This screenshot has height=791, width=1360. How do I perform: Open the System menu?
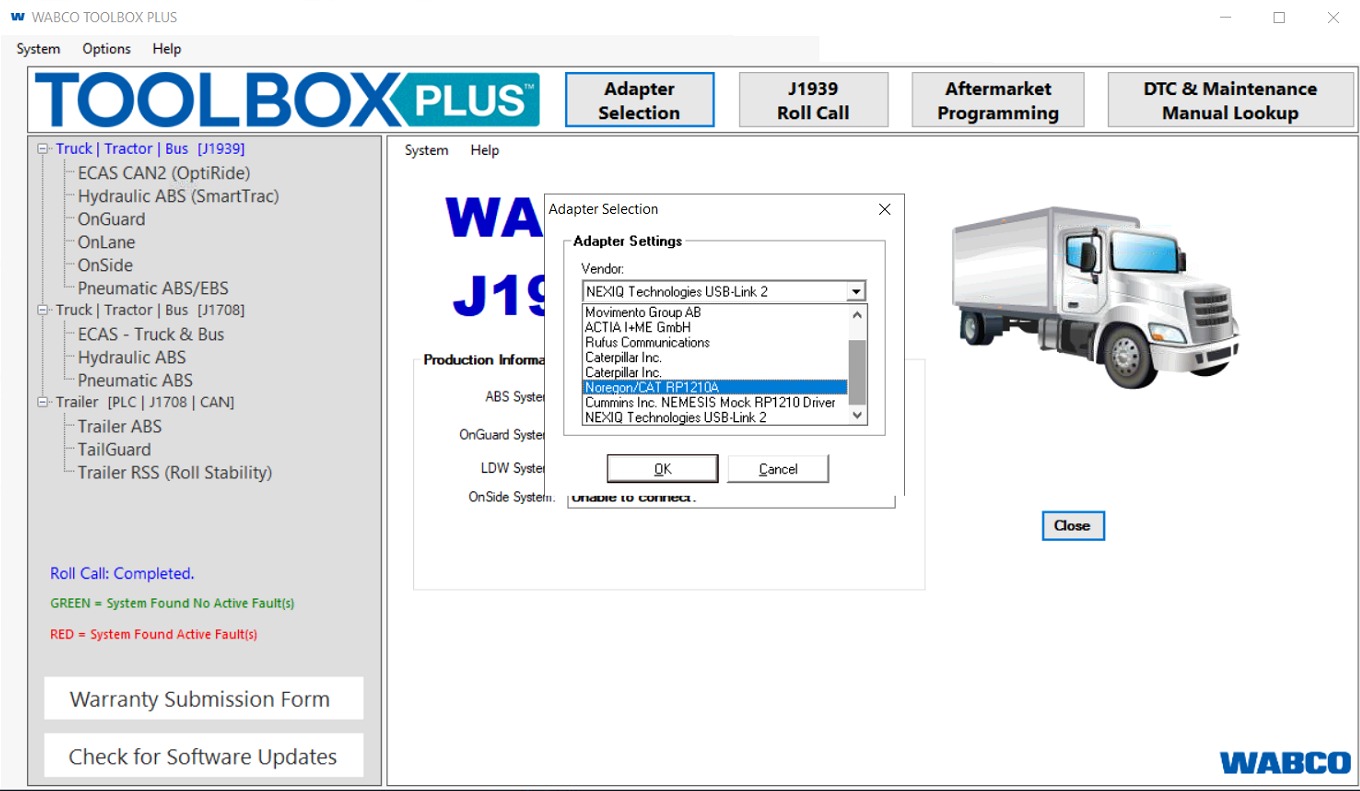[x=37, y=48]
